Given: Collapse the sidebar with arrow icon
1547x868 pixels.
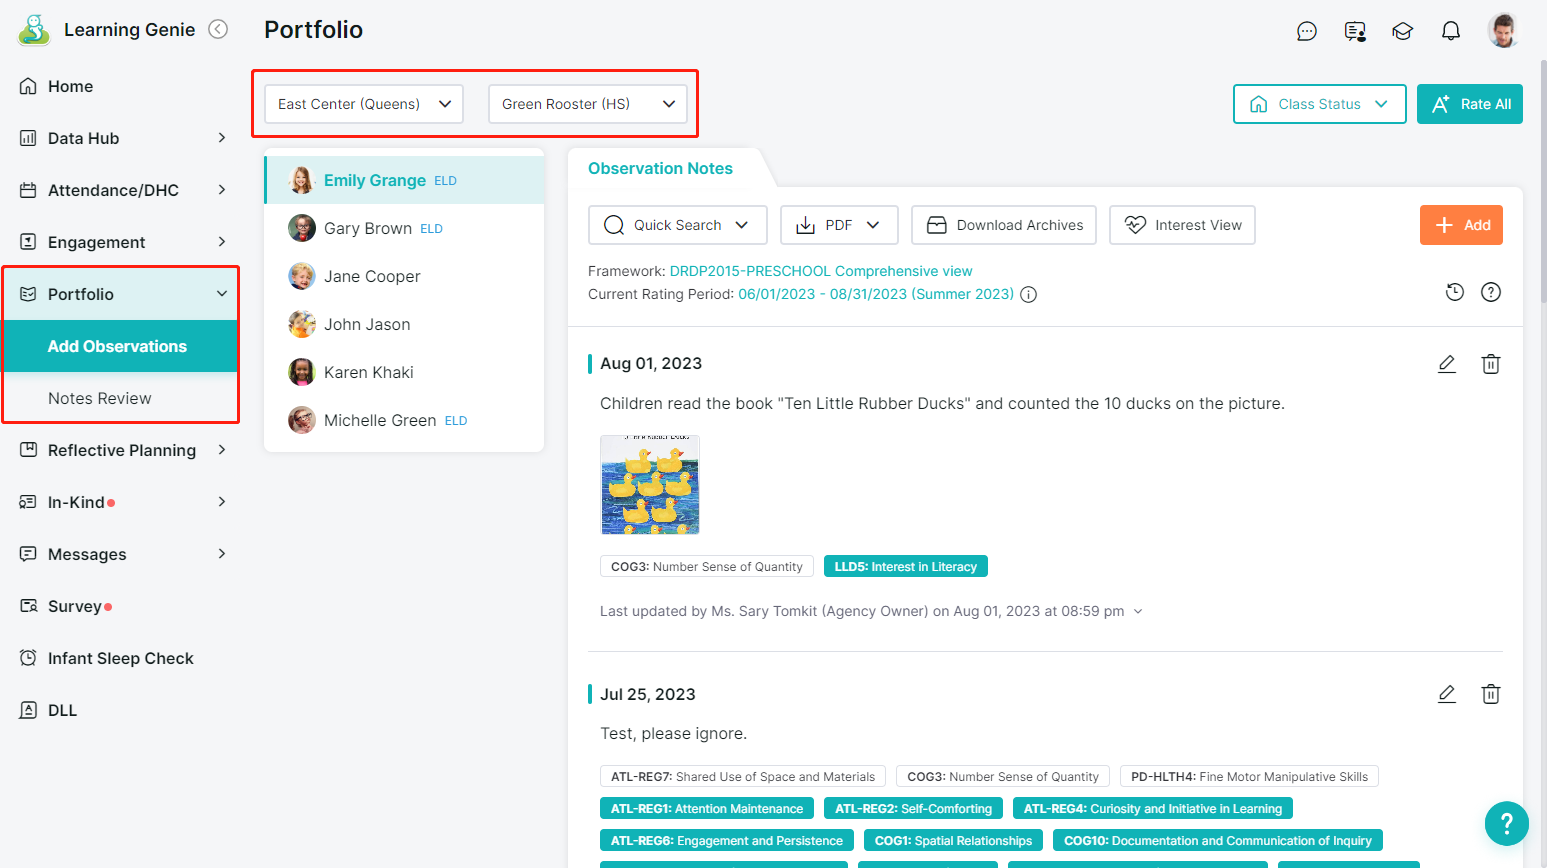Looking at the screenshot, I should pos(218,30).
